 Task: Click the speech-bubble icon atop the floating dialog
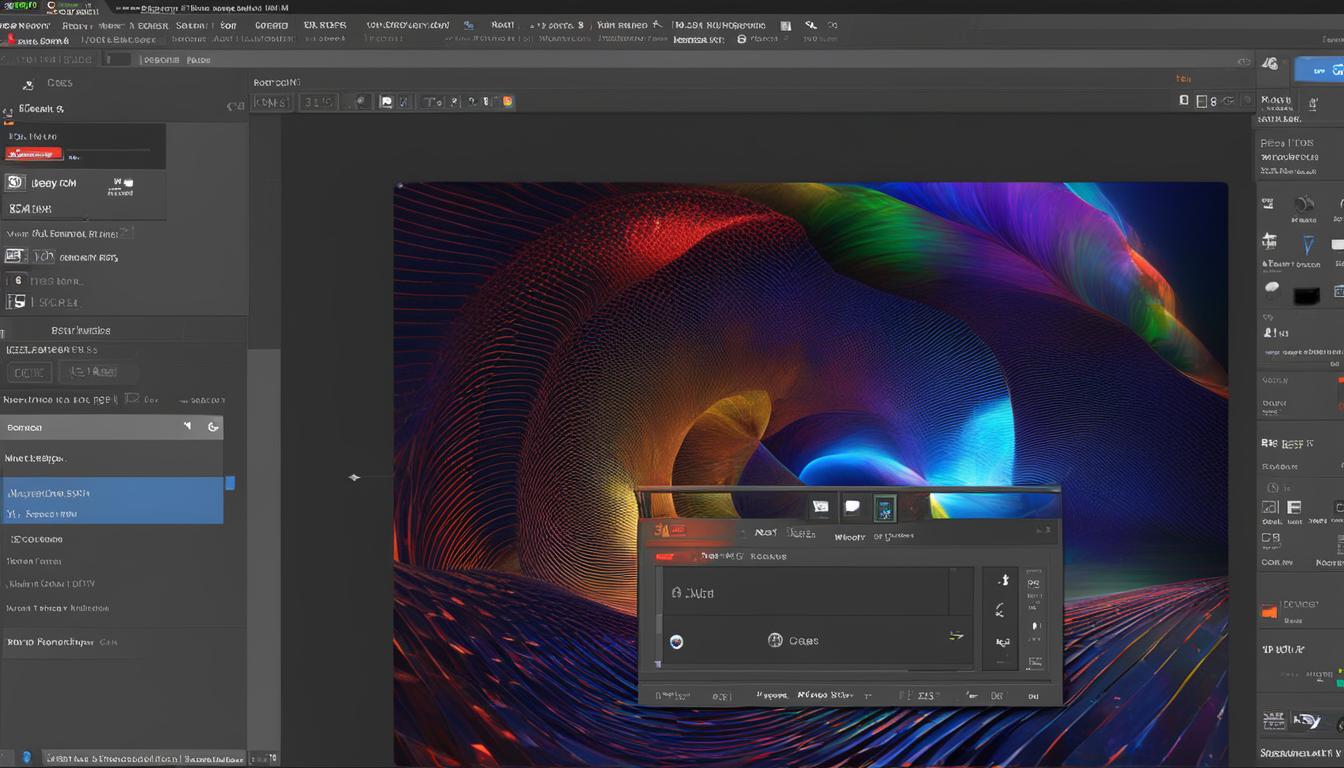pyautogui.click(x=852, y=506)
